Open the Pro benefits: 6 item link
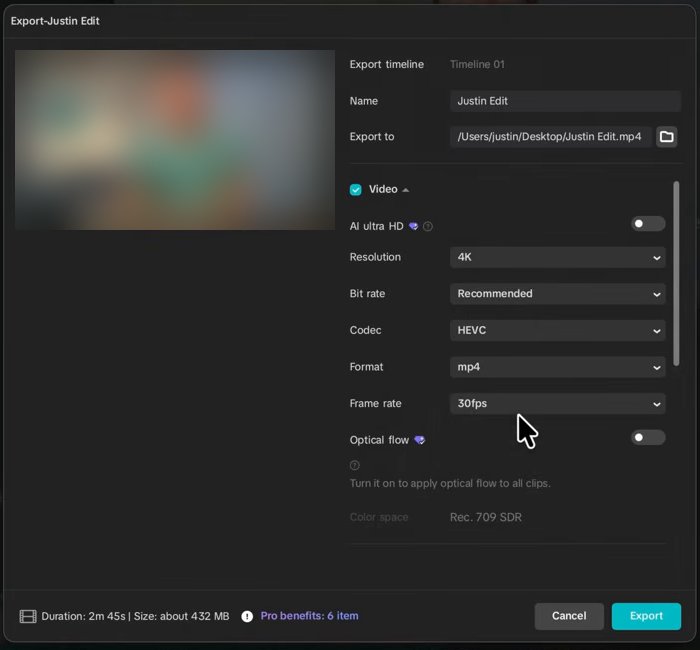 (x=309, y=616)
